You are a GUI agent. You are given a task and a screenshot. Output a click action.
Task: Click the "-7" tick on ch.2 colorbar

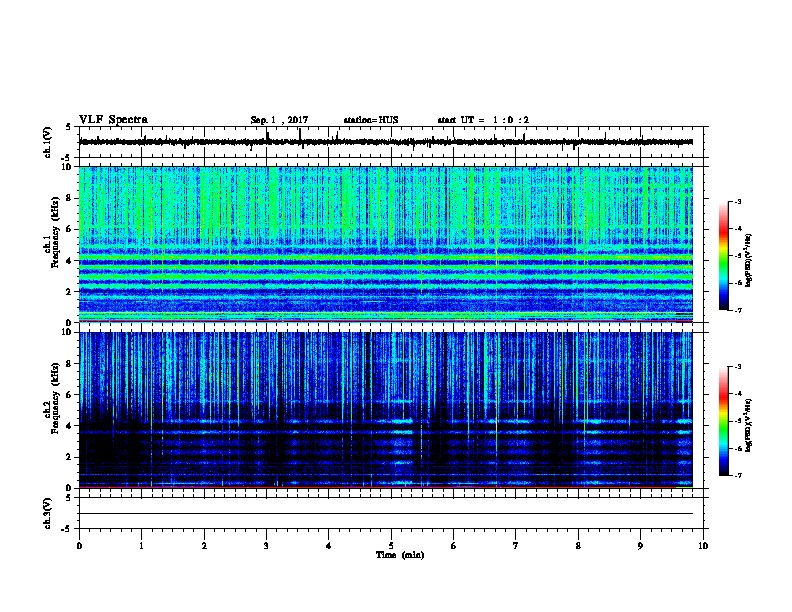pos(737,475)
